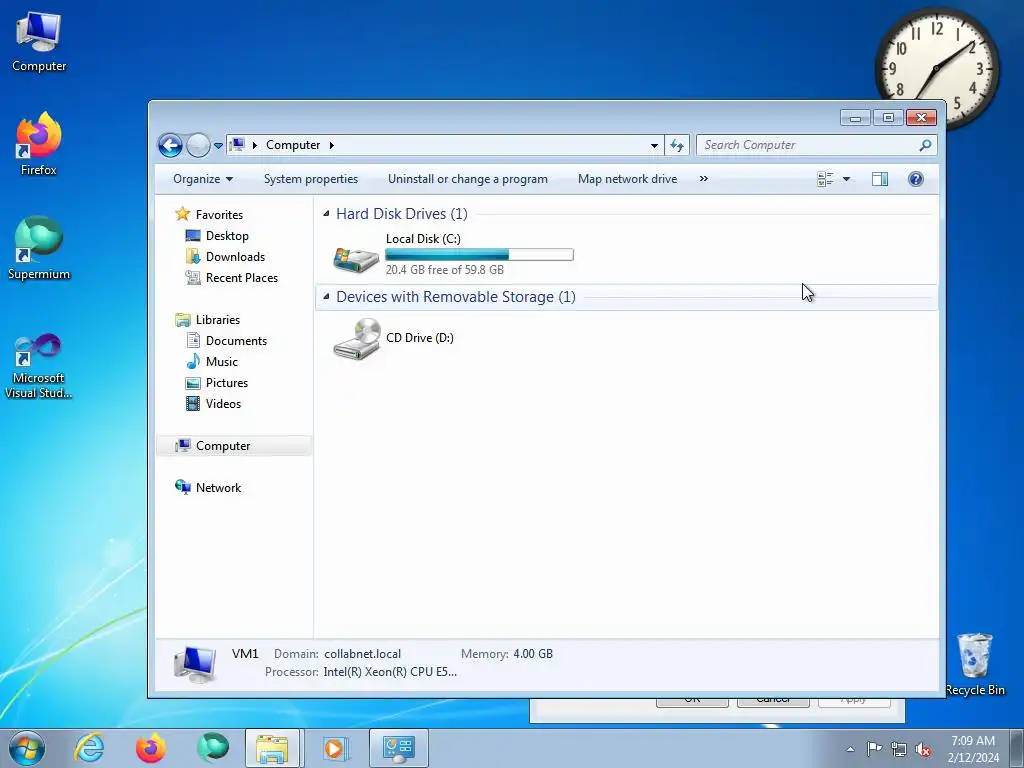Click the computer icon in address bar
This screenshot has height=768, width=1024.
238,144
